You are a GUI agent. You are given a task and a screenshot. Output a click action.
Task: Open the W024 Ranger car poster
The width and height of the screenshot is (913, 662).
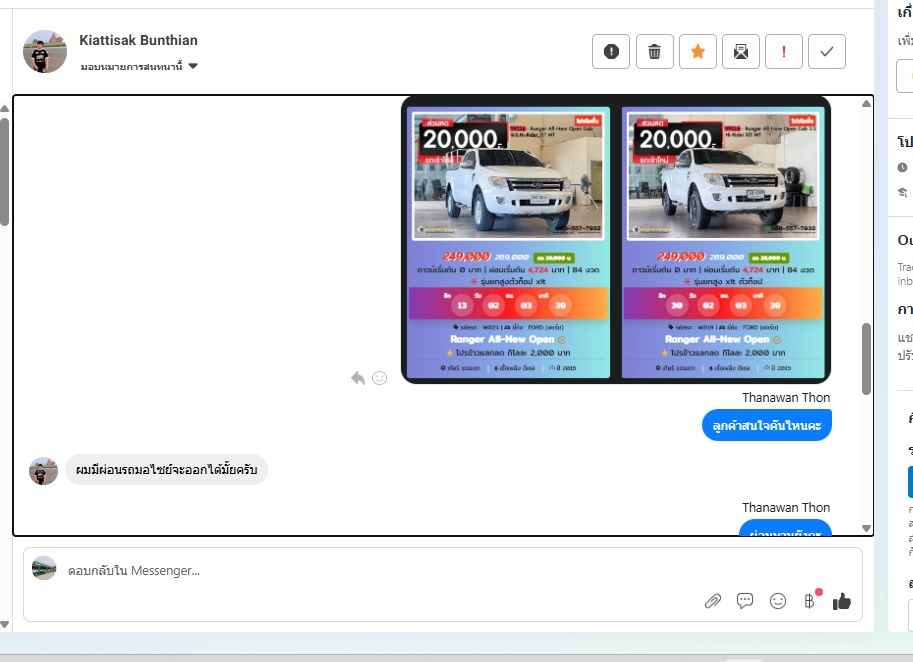click(x=508, y=242)
